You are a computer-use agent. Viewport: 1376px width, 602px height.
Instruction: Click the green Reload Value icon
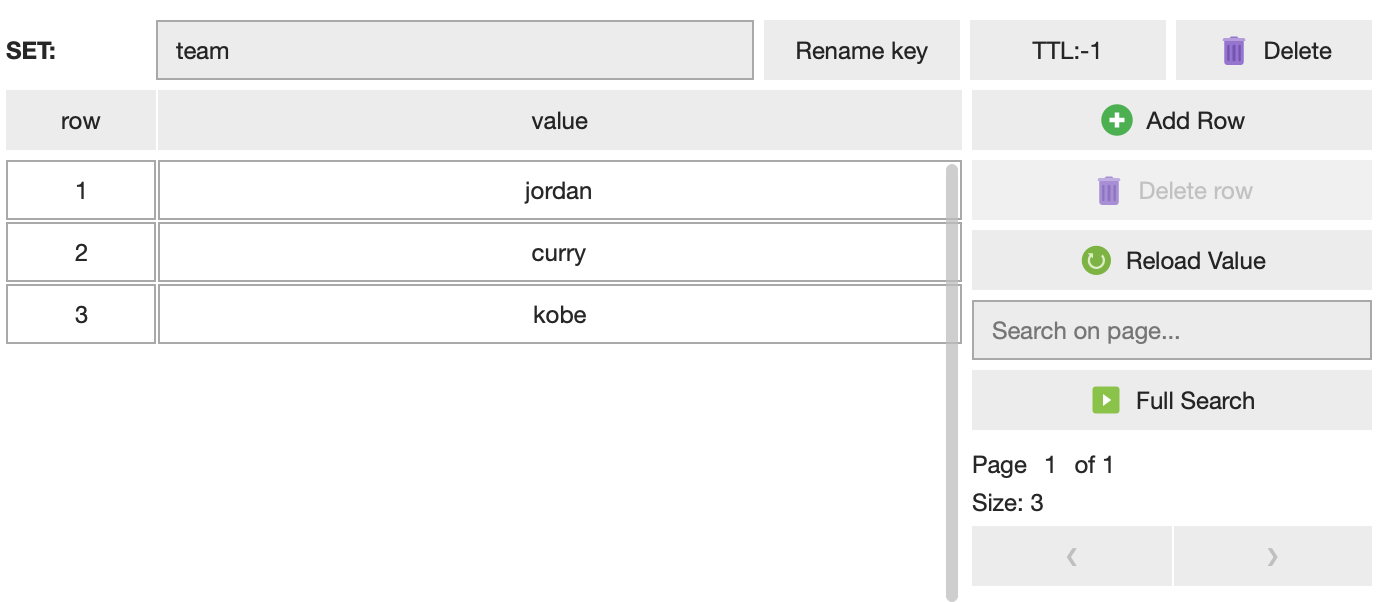(1096, 261)
